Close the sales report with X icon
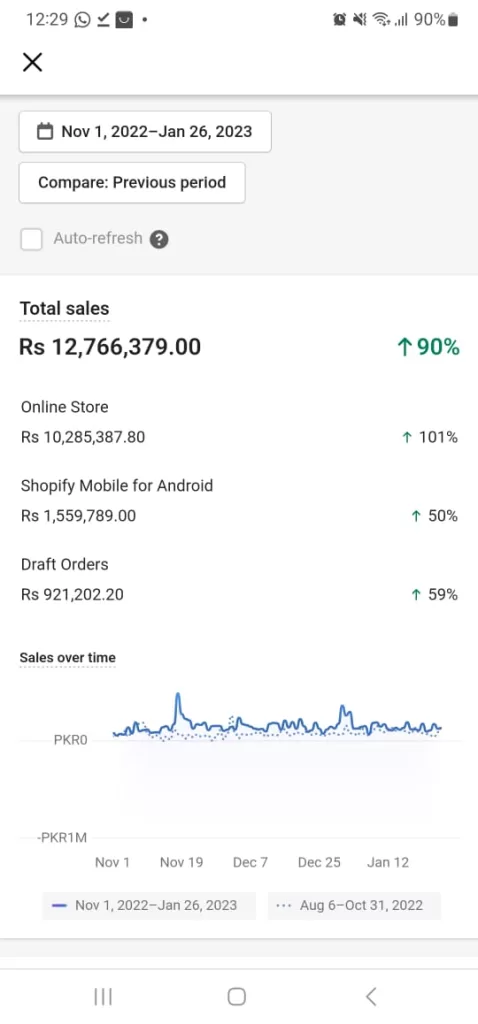Screen dimensions: 478x1024 (x=32, y=63)
